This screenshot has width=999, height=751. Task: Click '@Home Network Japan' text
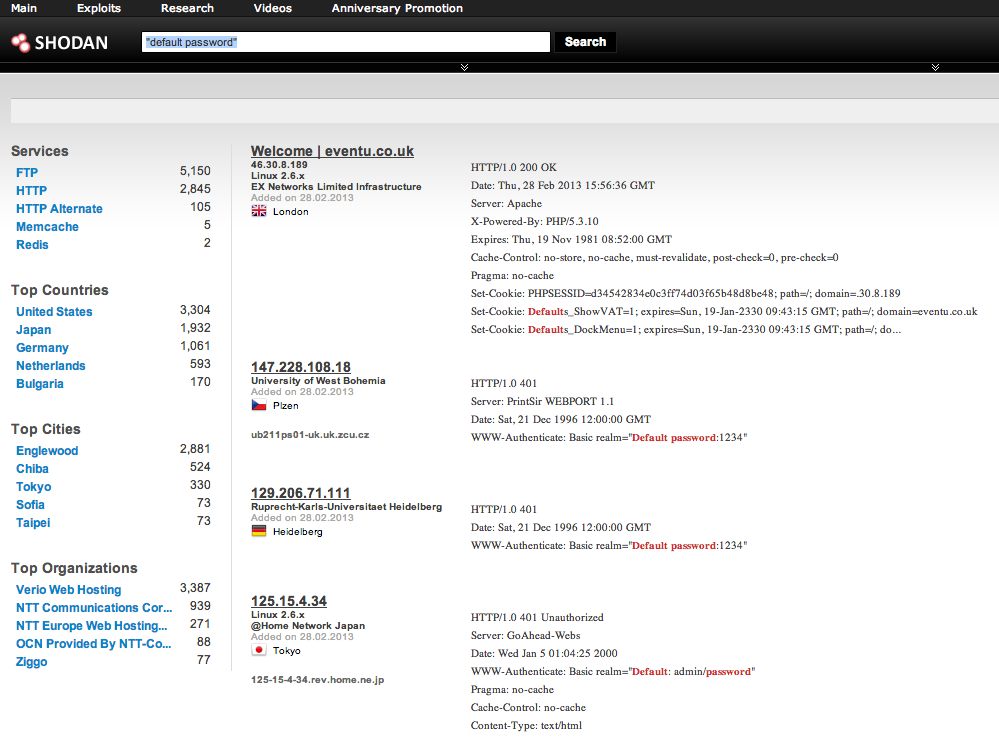click(308, 626)
